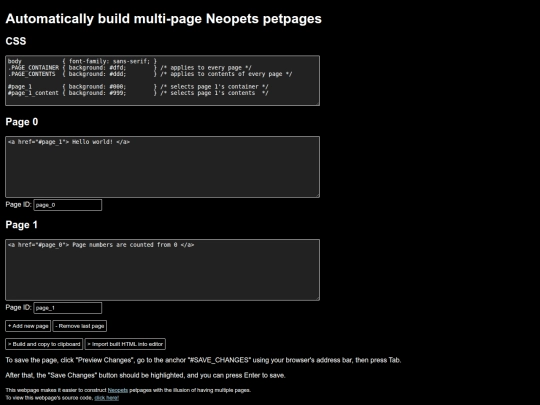This screenshot has height=405, width=540.
Task: Click the '#page_1 { background: #000' CSS line
Action: point(138,87)
